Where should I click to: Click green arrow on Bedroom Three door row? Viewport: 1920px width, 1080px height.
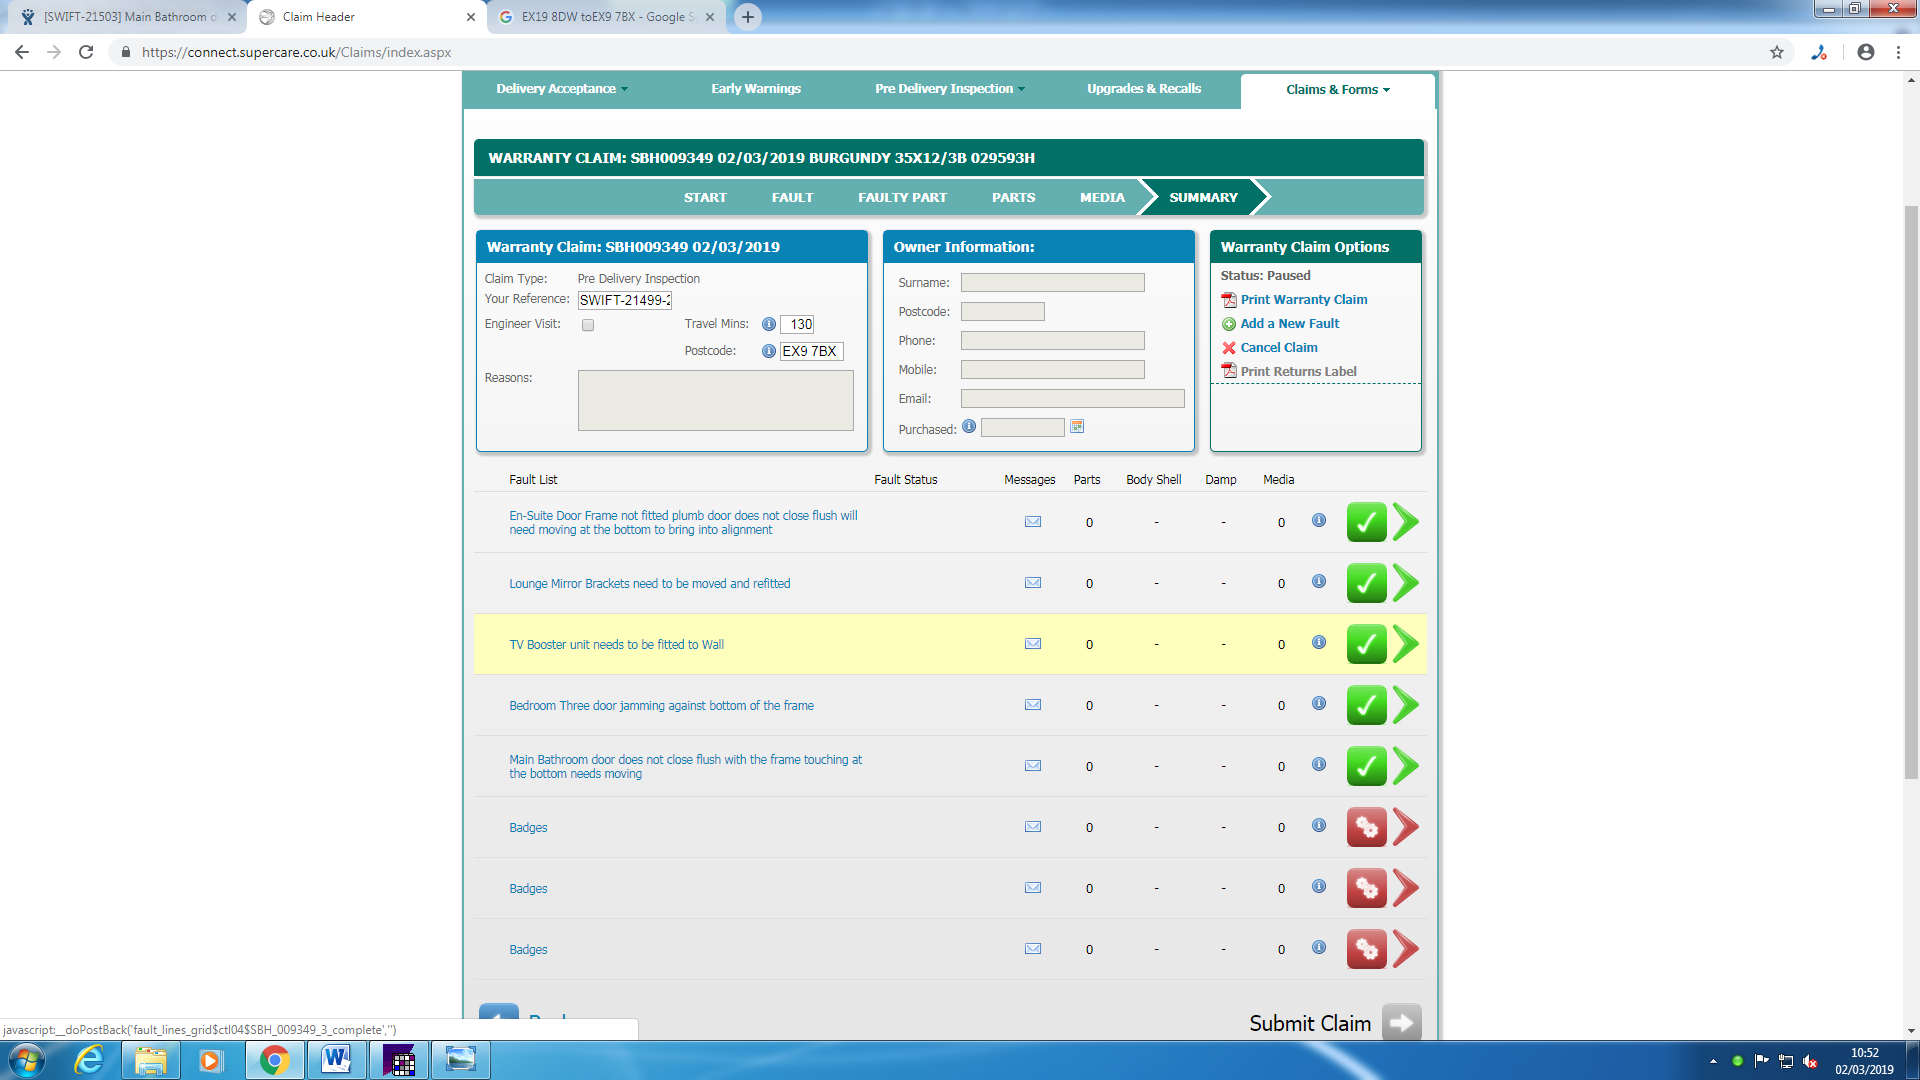click(1405, 705)
